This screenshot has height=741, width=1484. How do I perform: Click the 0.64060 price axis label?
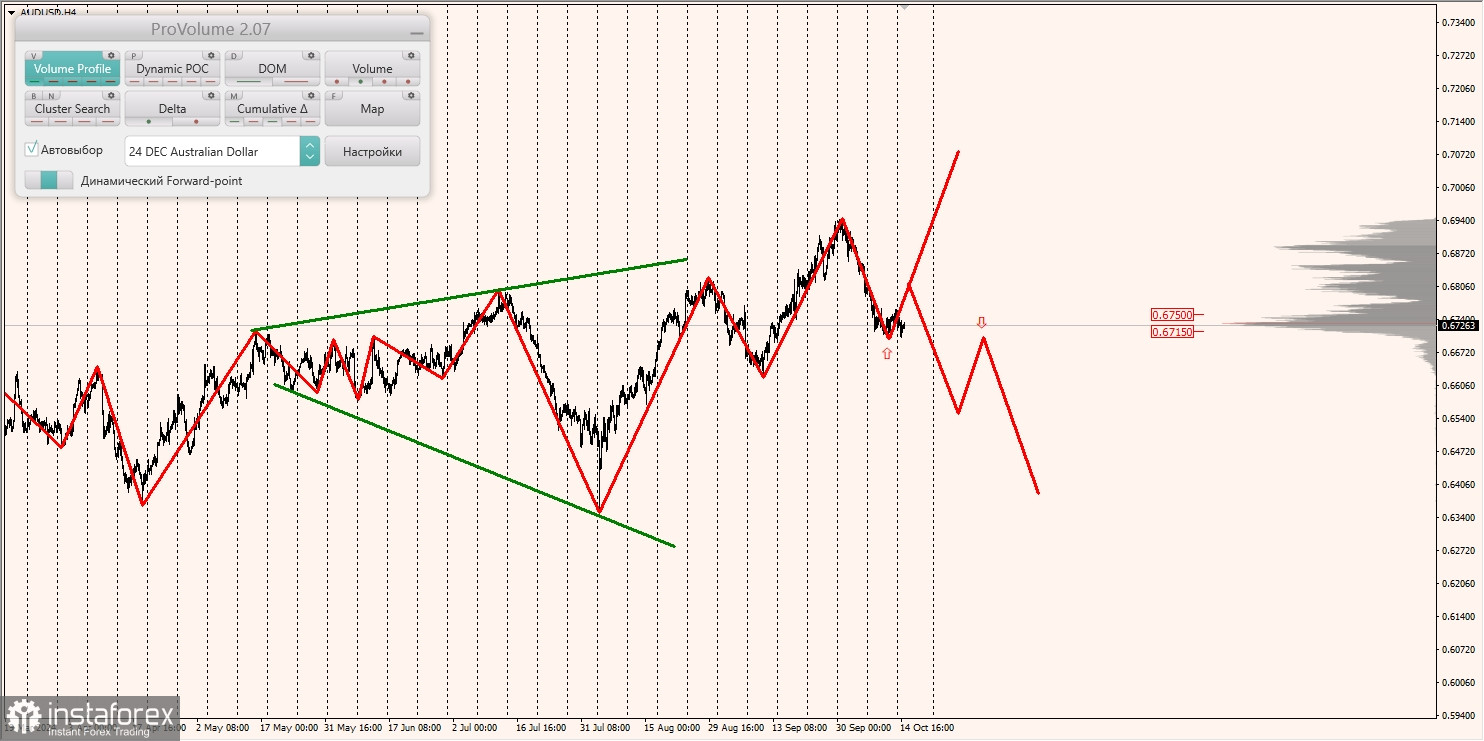[1459, 485]
